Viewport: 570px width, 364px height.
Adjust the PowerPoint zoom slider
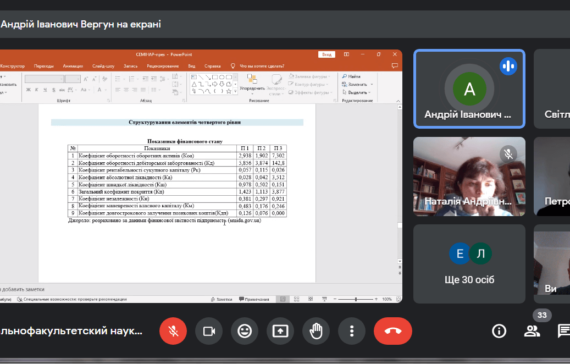[356, 299]
